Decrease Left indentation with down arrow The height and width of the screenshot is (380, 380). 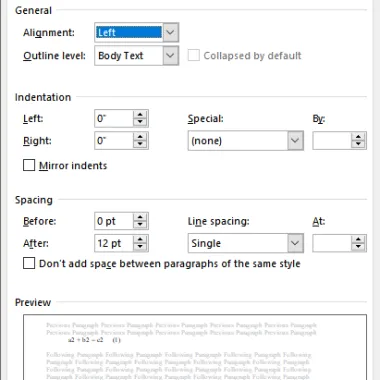coord(140,122)
